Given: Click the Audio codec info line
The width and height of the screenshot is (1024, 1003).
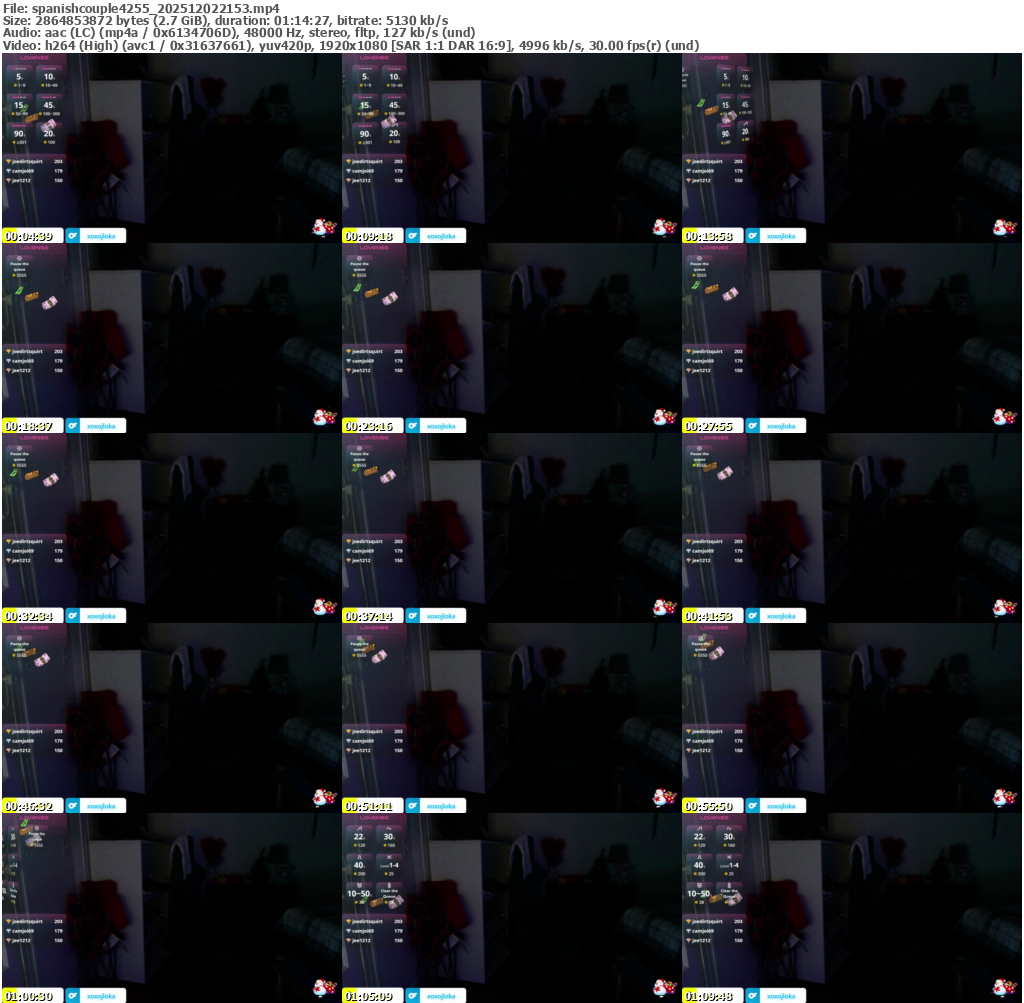Looking at the screenshot, I should 239,33.
